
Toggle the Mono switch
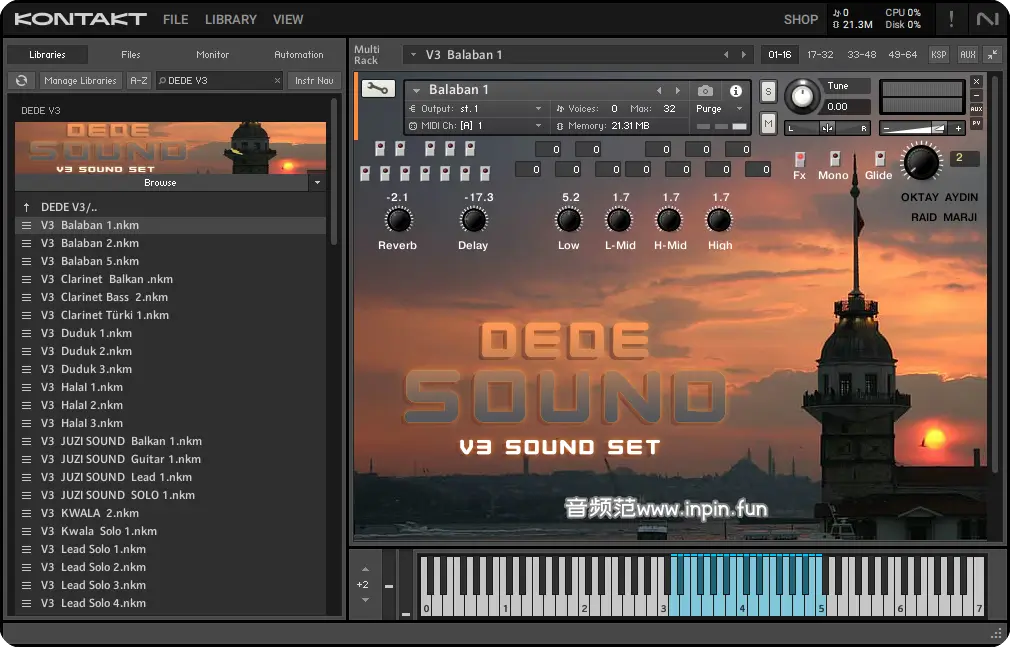pos(834,159)
